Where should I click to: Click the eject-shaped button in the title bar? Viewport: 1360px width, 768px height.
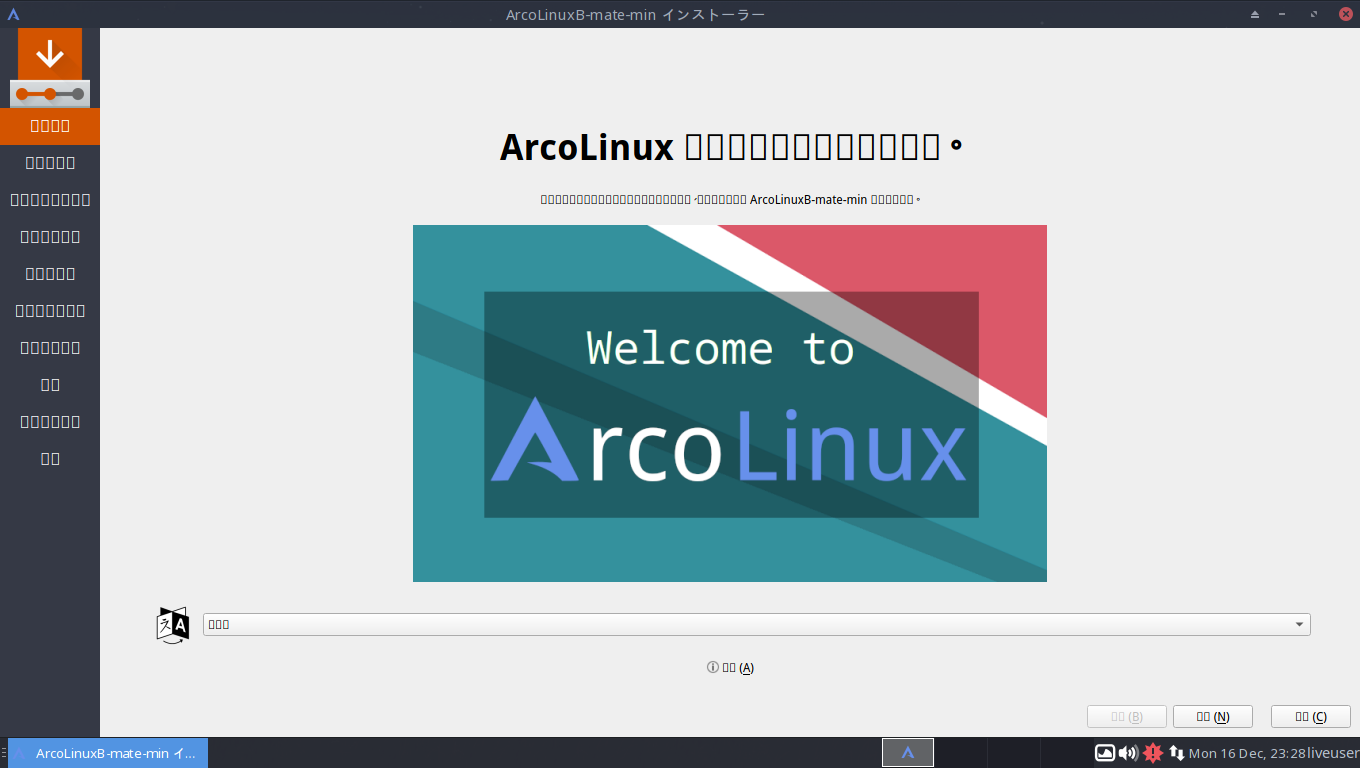[1255, 14]
